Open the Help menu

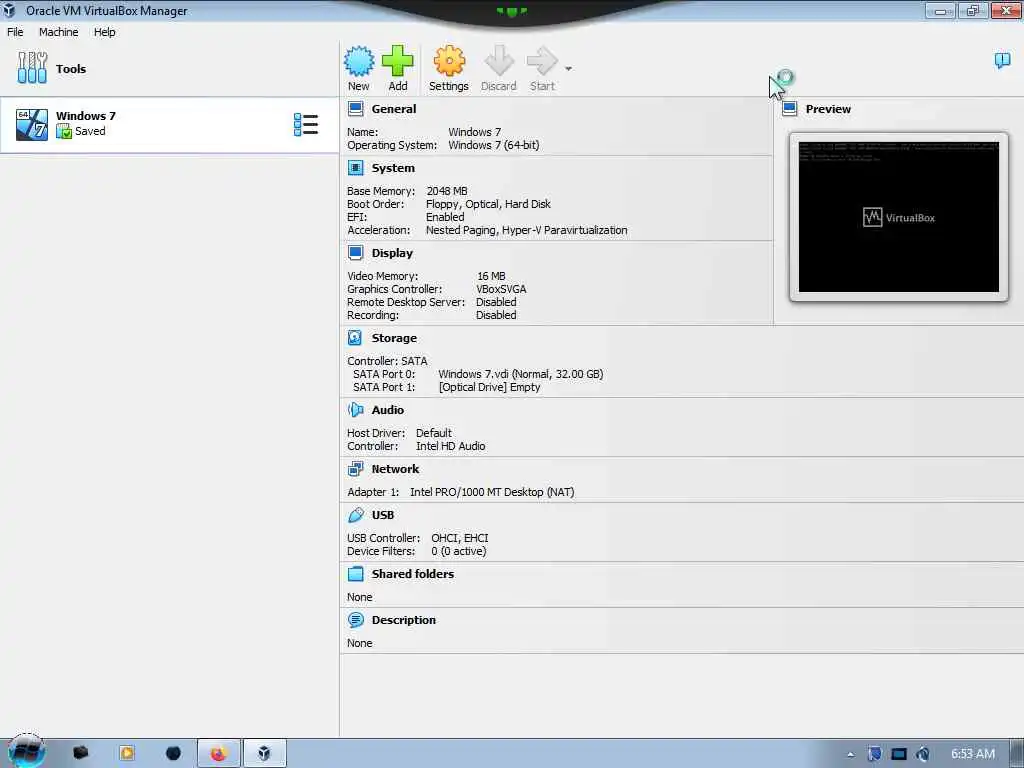[104, 32]
